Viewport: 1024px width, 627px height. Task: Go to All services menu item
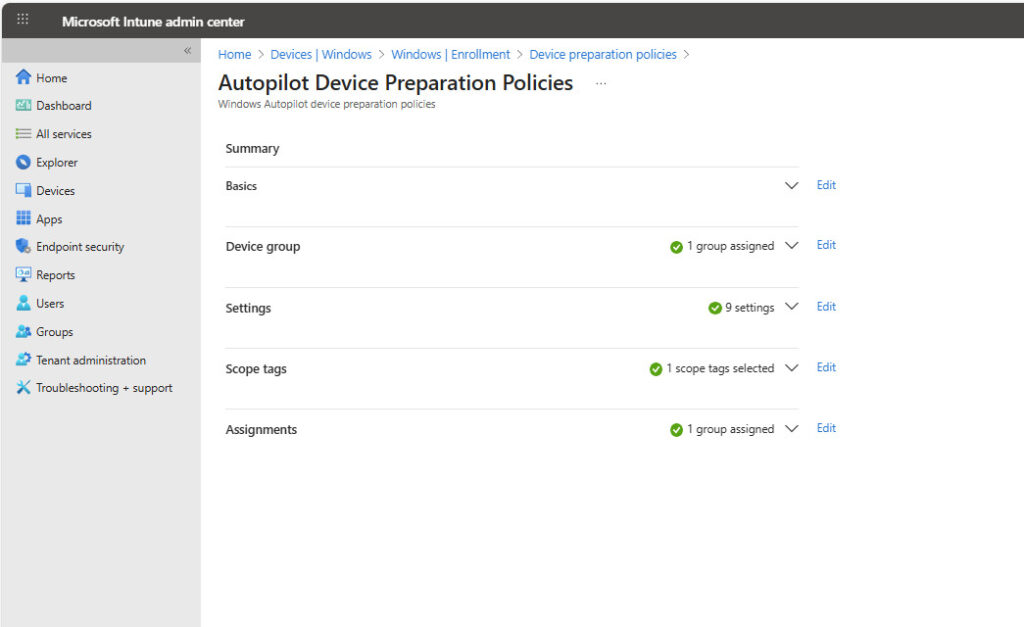point(63,134)
